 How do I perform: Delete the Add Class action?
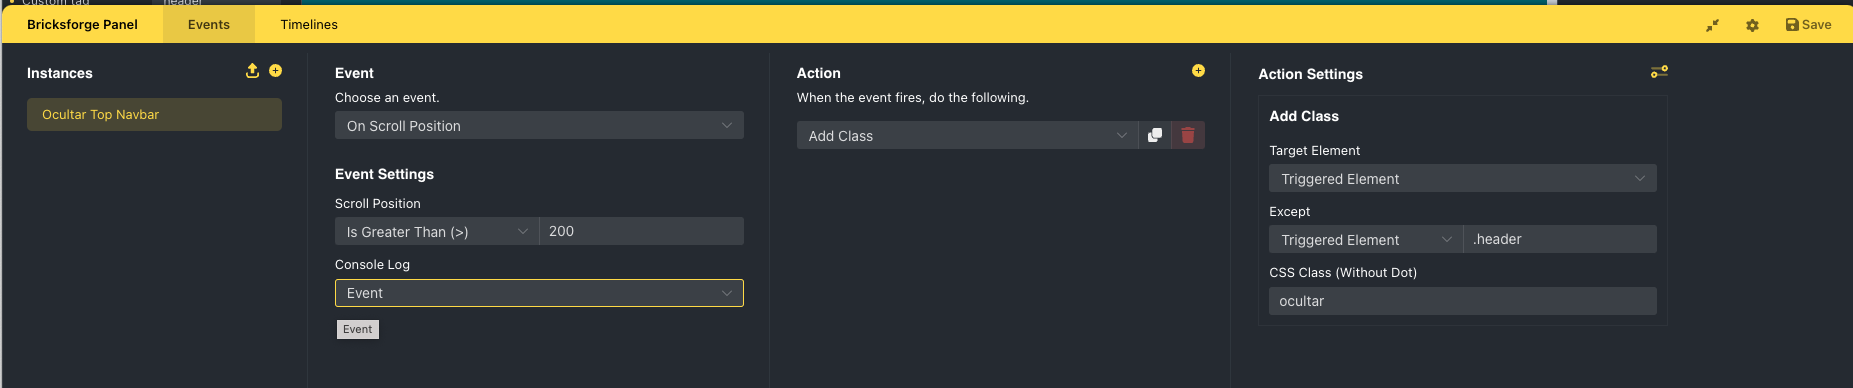[1188, 135]
